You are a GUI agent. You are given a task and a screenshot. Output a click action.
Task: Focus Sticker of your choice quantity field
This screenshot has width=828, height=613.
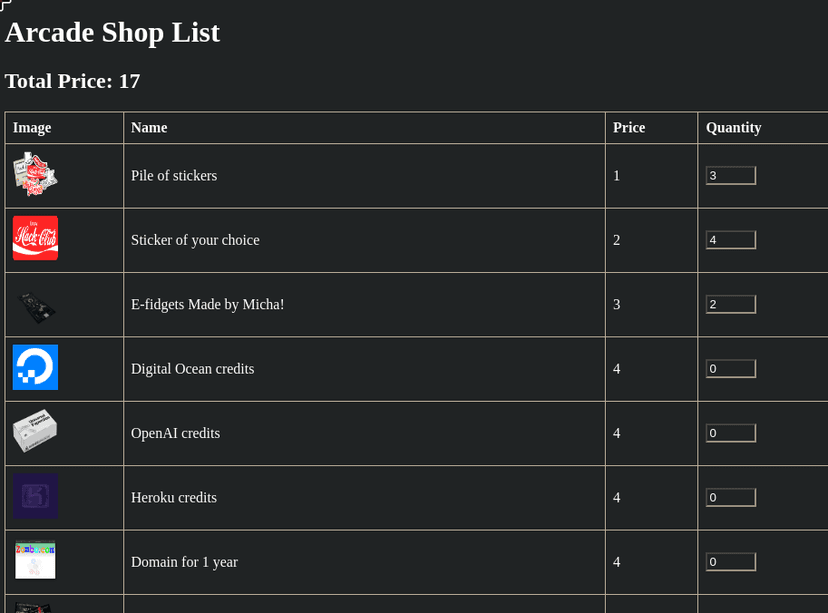[730, 240]
